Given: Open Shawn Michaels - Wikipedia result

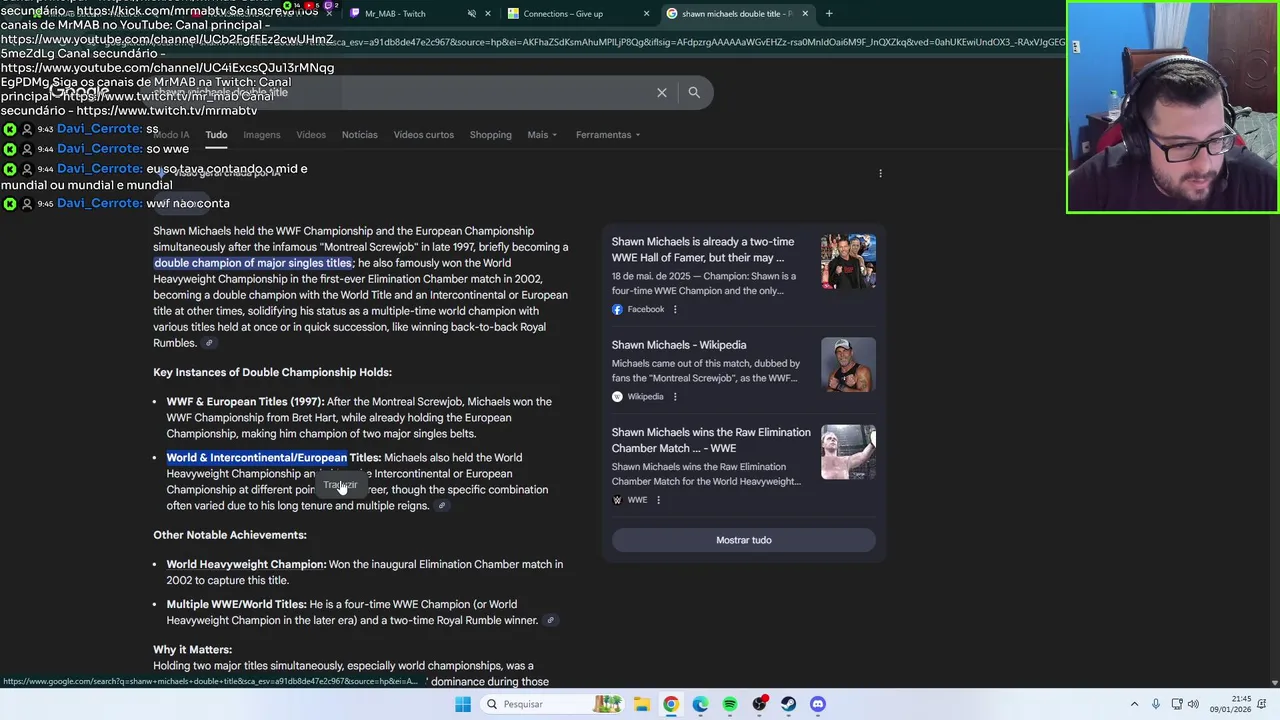Looking at the screenshot, I should coord(679,345).
